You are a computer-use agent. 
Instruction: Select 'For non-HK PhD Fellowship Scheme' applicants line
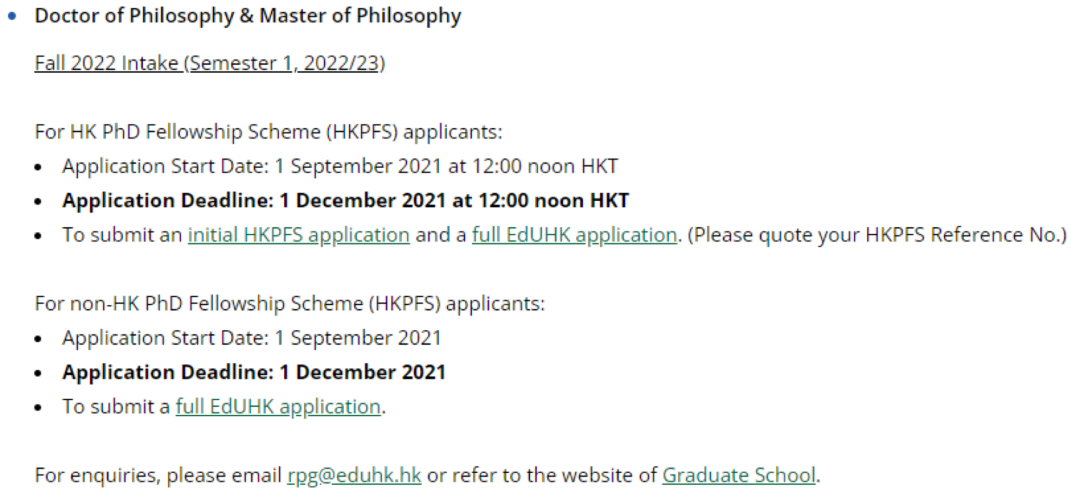[289, 303]
